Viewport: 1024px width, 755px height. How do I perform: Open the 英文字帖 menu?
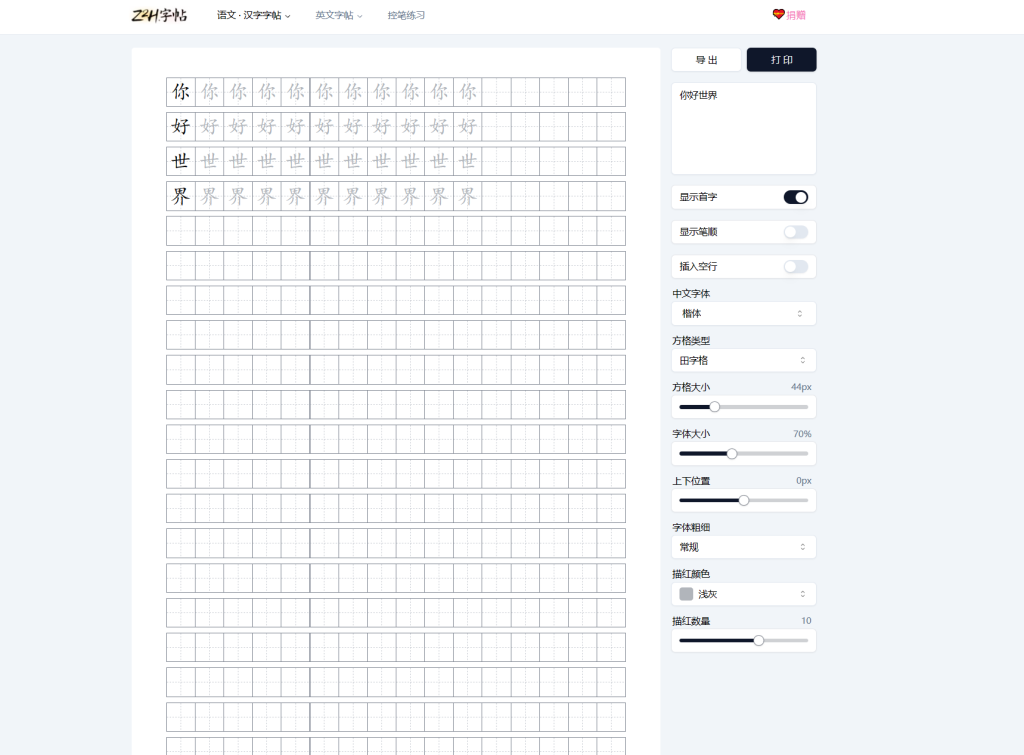click(337, 16)
